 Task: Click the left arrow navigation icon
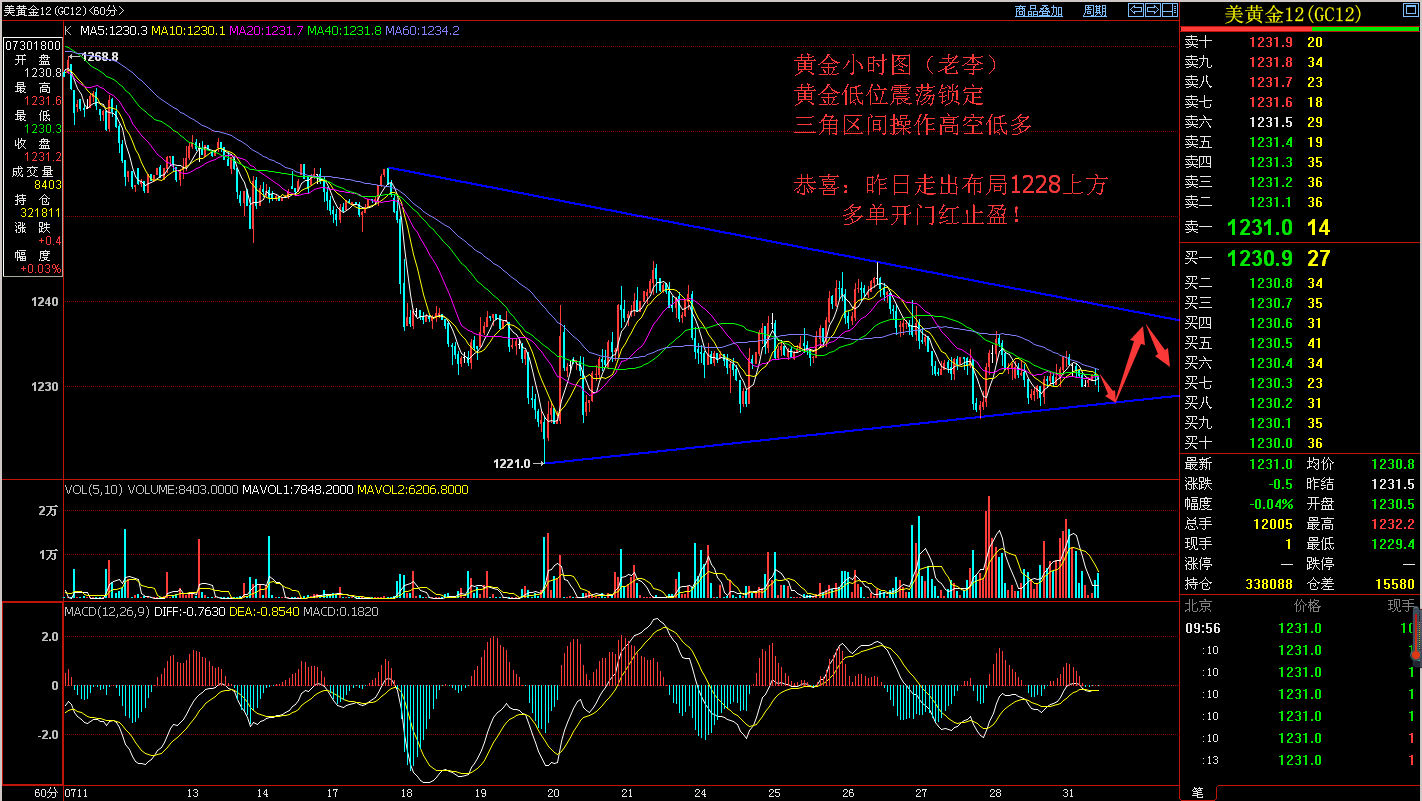click(1134, 10)
